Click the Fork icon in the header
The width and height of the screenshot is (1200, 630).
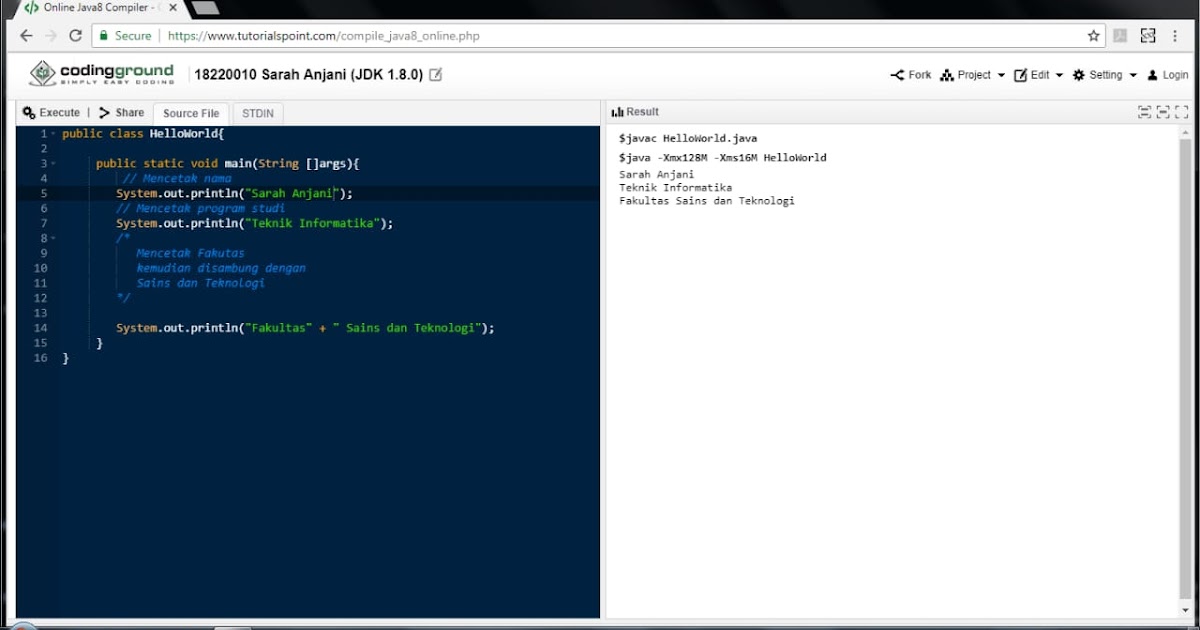pyautogui.click(x=897, y=74)
